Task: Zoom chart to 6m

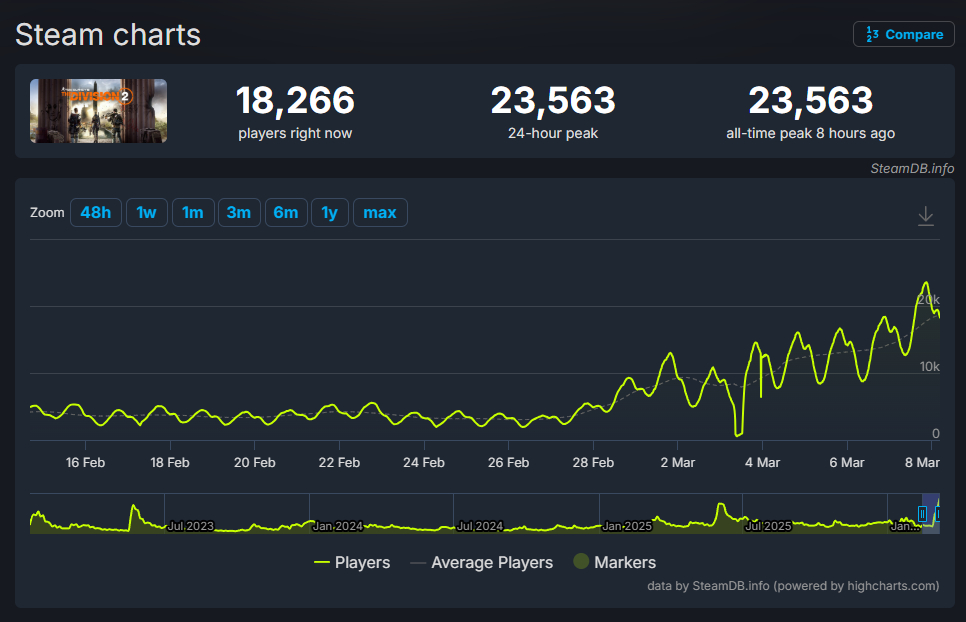Action: pyautogui.click(x=286, y=213)
